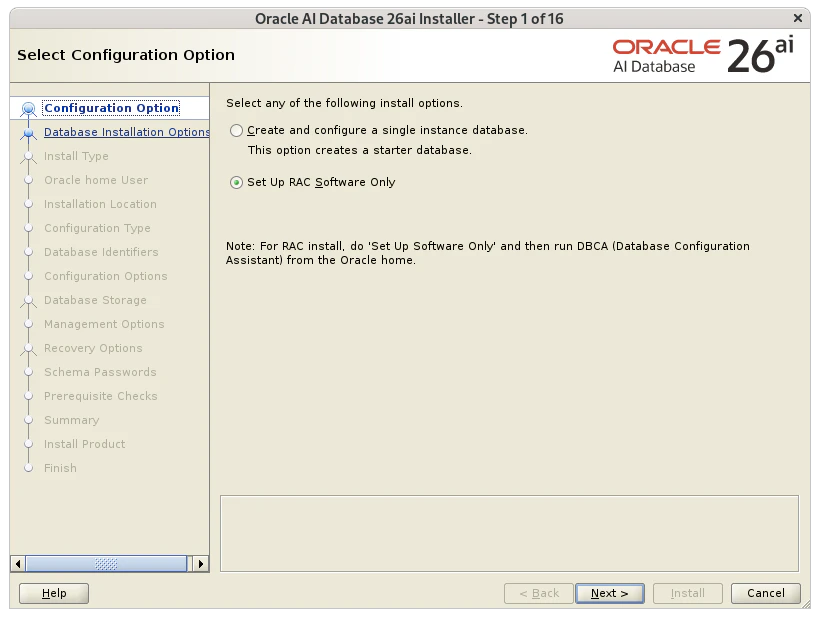Click the Schema Passwords step label

(100, 372)
